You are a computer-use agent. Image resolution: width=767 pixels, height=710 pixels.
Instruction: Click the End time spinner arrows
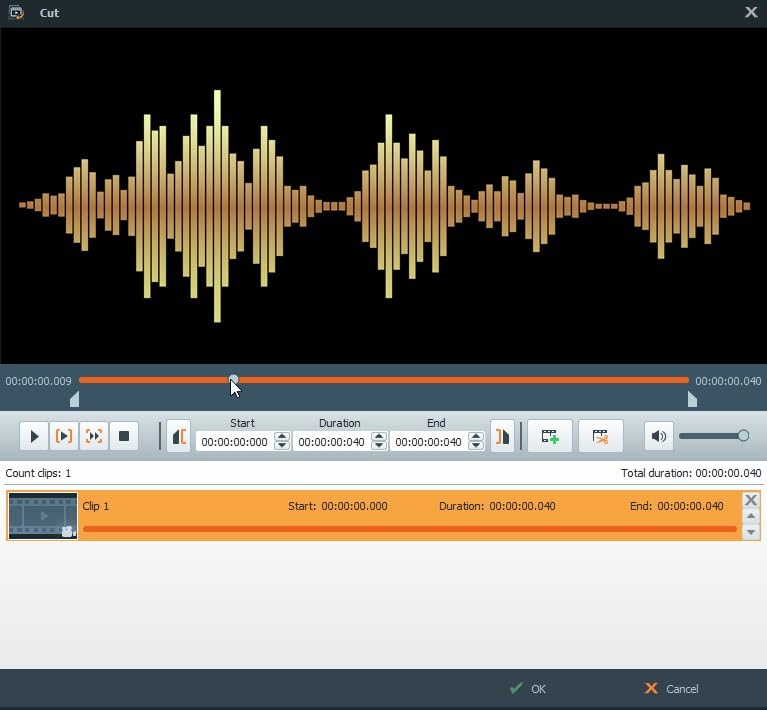coord(476,441)
